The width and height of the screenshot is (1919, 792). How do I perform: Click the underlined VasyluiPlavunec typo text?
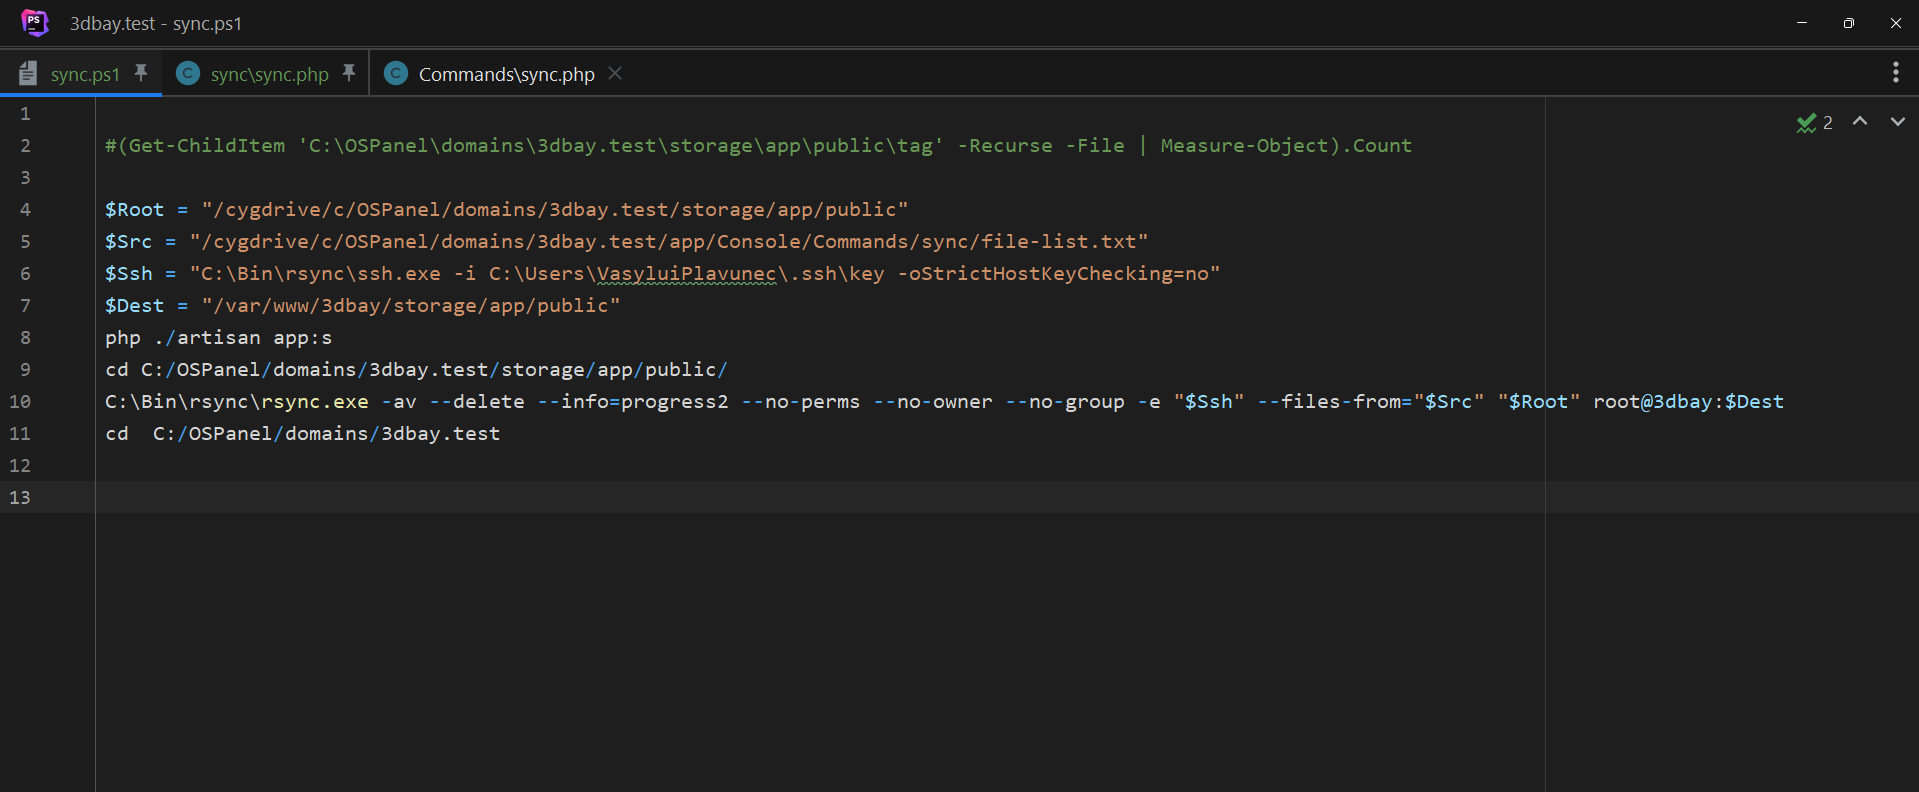(x=686, y=274)
